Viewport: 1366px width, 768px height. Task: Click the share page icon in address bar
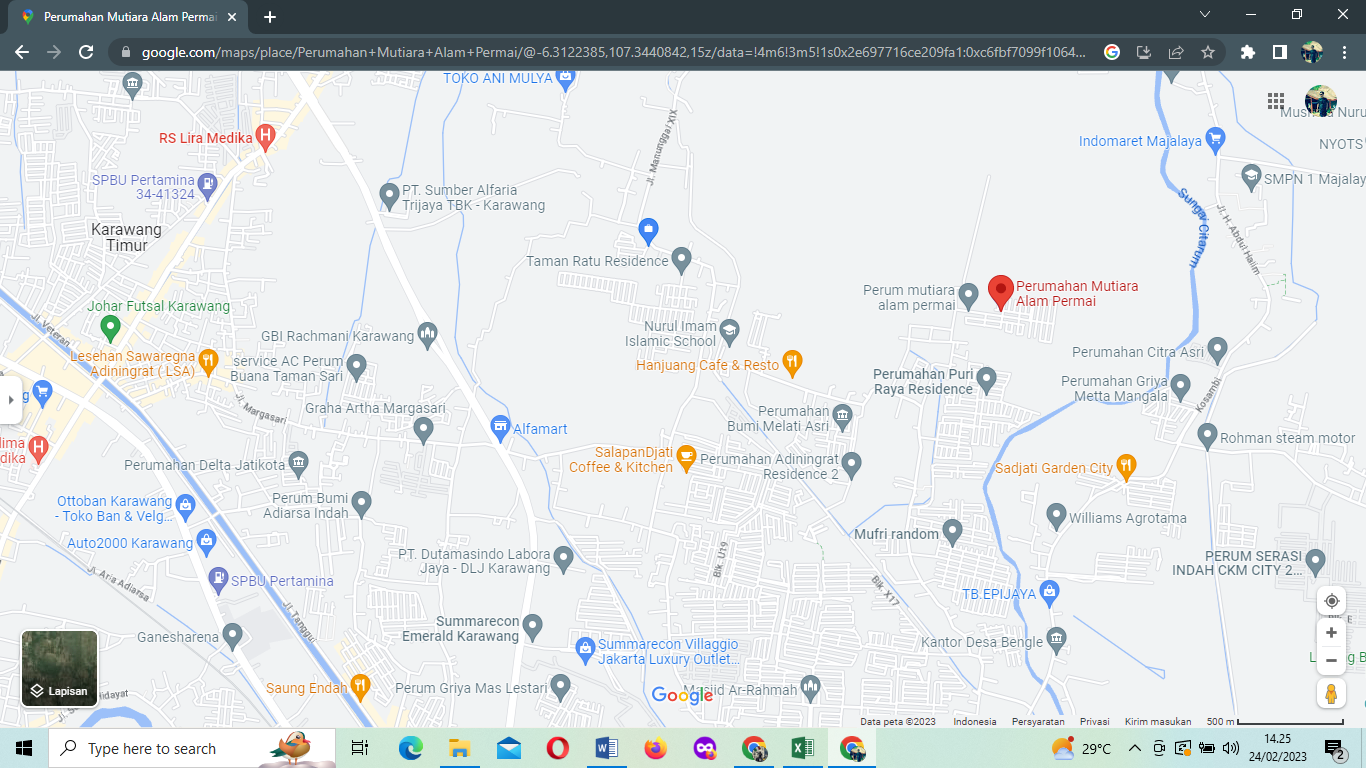(x=1176, y=52)
